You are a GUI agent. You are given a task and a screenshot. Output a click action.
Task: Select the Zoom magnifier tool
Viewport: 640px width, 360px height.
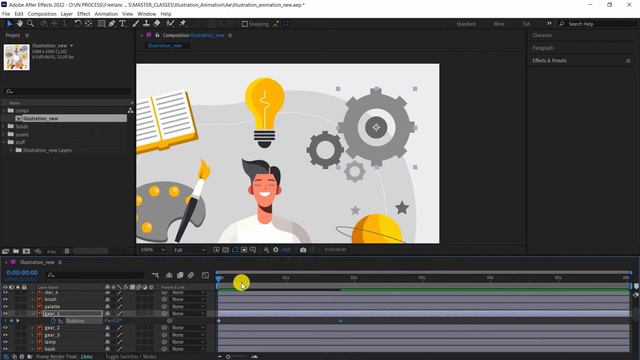pos(30,24)
